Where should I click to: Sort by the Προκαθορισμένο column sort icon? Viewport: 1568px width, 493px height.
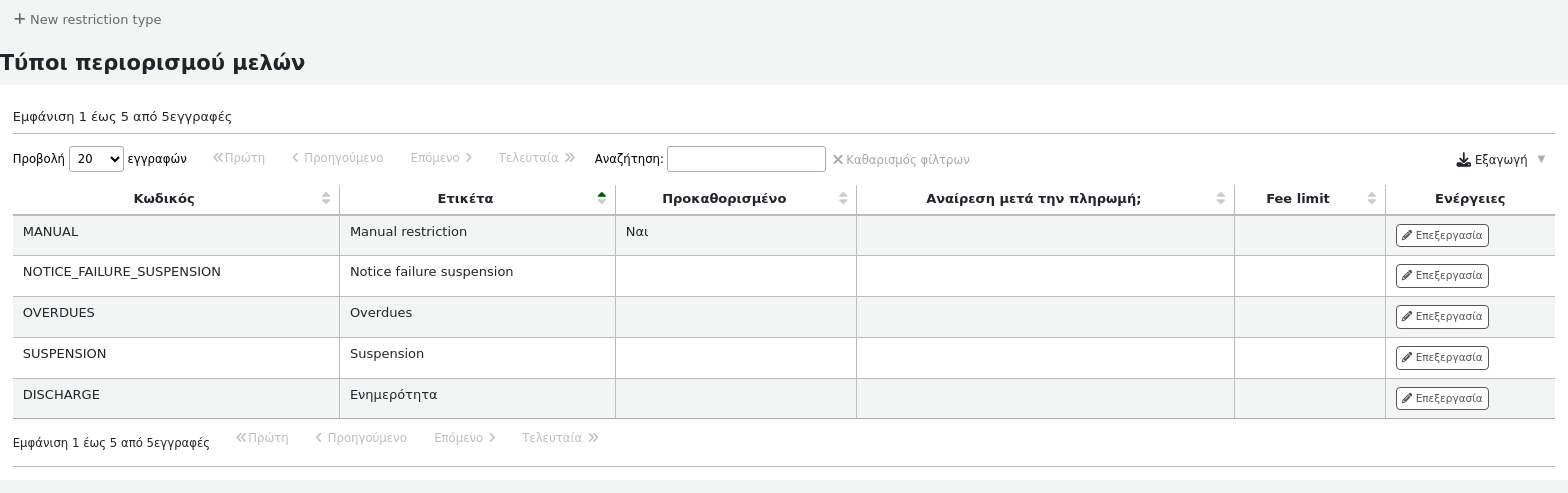843,198
